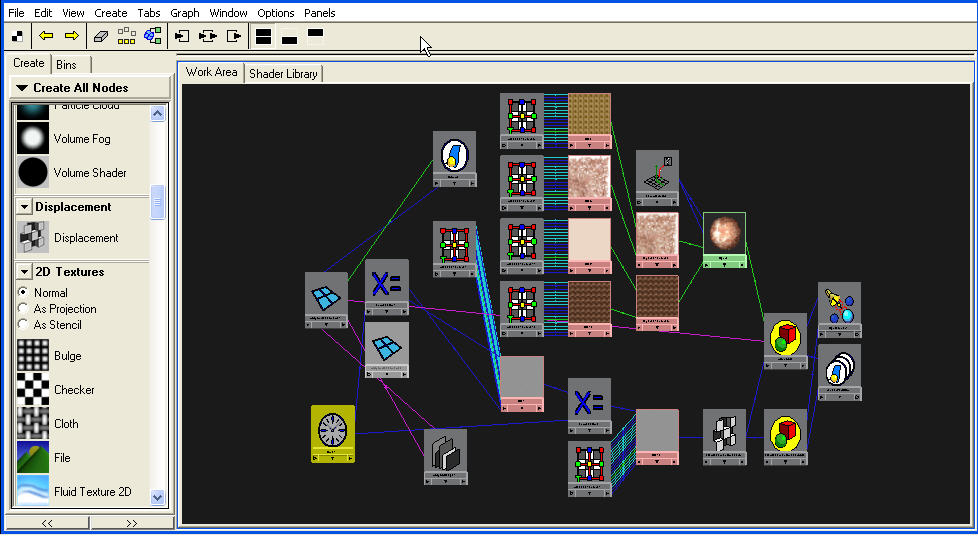978x536 pixels.
Task: Create a File texture node
Action: 62,458
